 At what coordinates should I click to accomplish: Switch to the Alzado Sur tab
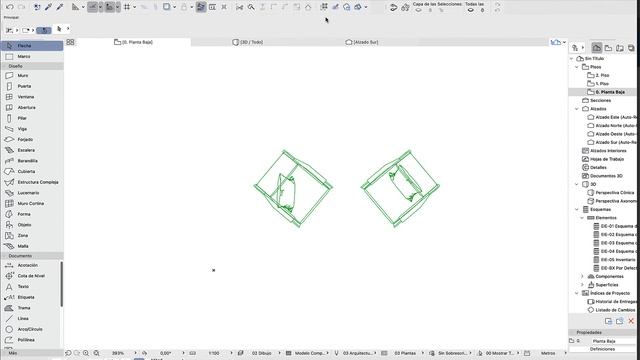pos(362,42)
